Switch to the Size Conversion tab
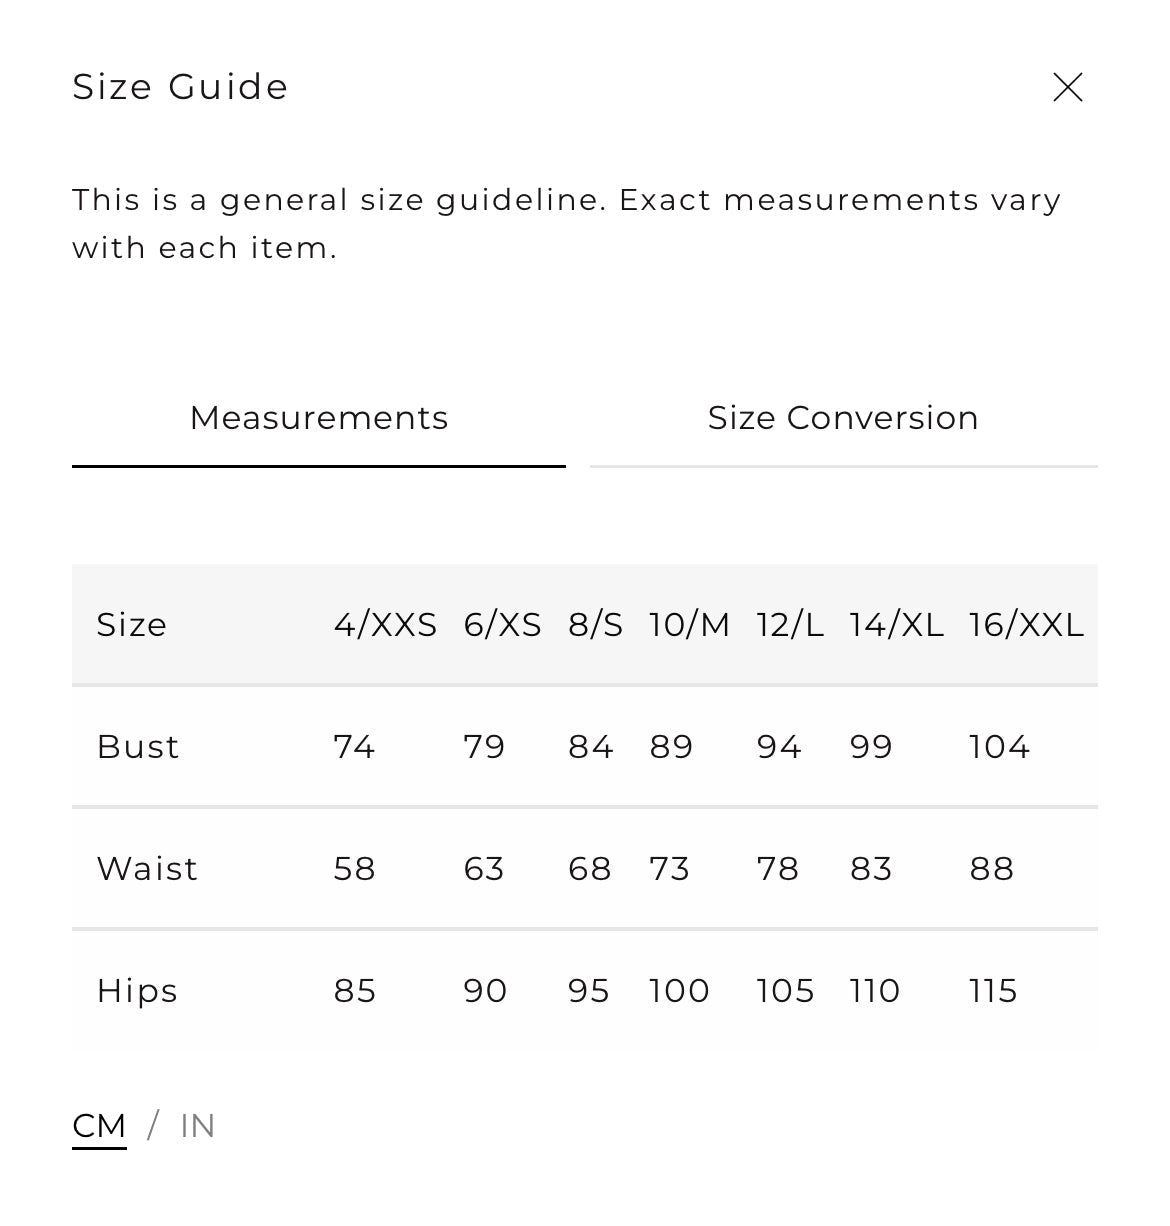Screen dimensions: 1170x1226 coord(843,418)
